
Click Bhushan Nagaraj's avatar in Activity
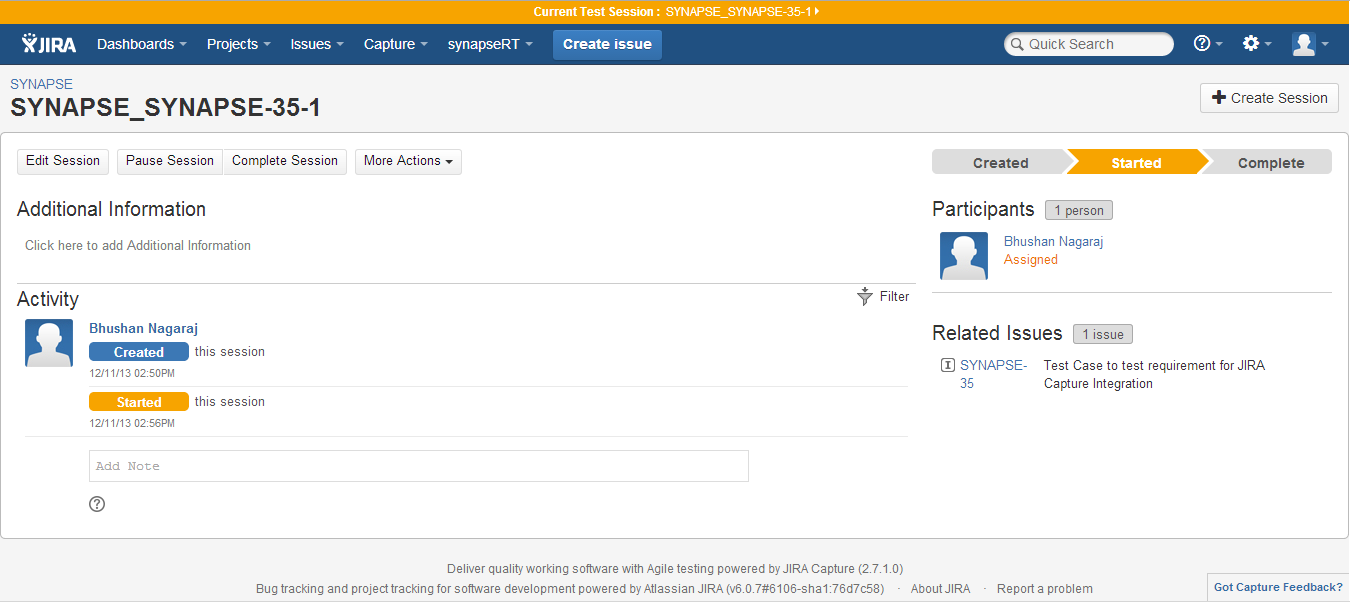pos(49,343)
